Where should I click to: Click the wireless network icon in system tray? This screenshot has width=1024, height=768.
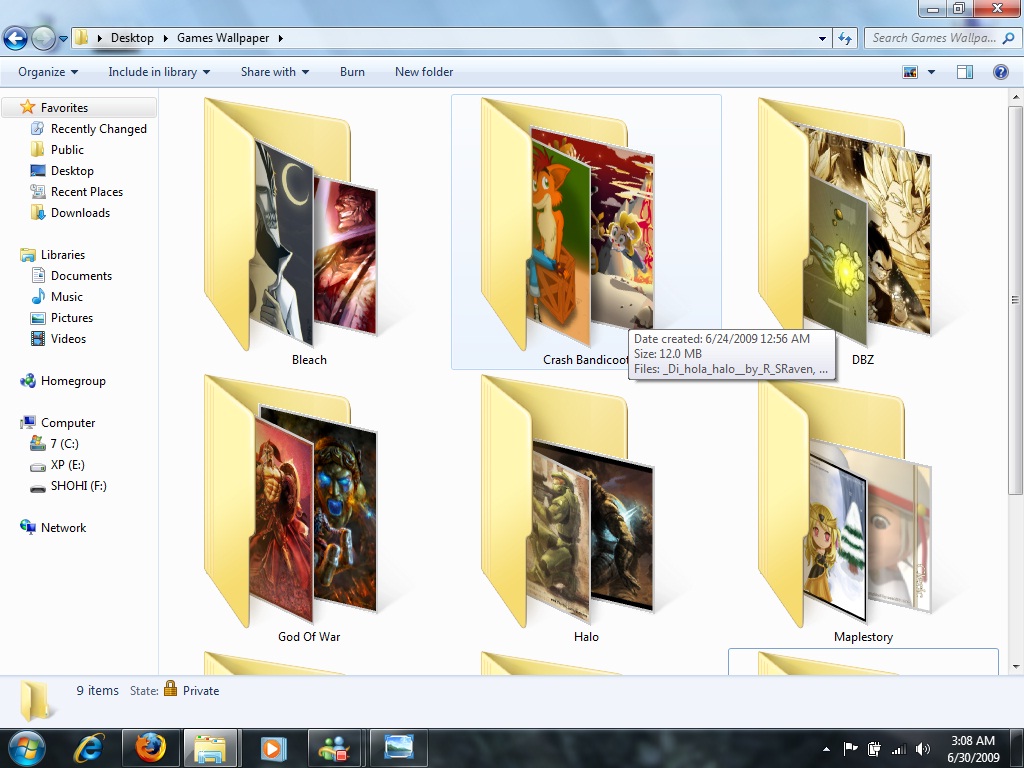(x=898, y=747)
